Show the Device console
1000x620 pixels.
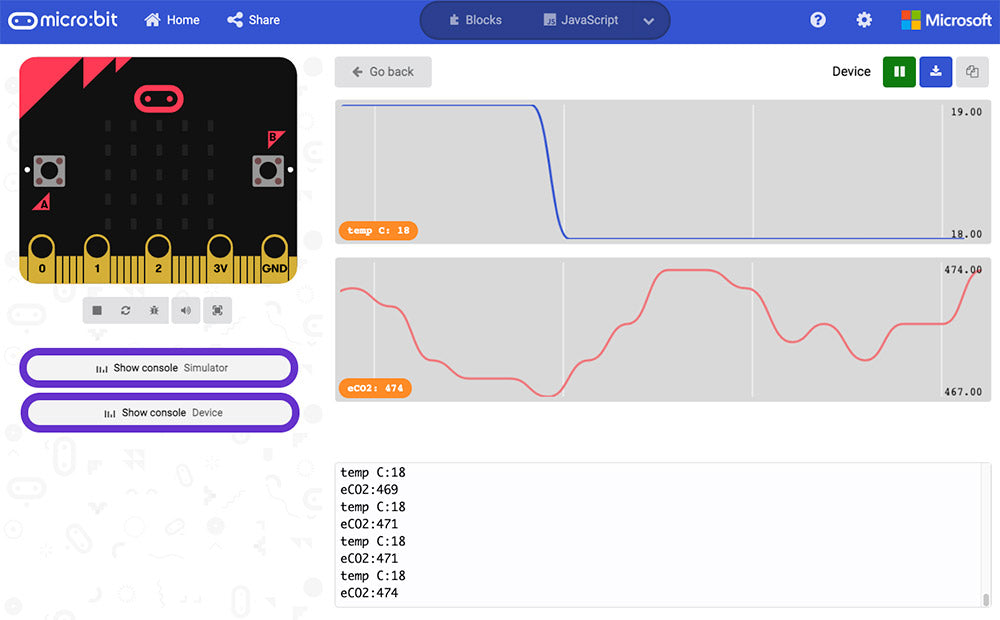[158, 412]
